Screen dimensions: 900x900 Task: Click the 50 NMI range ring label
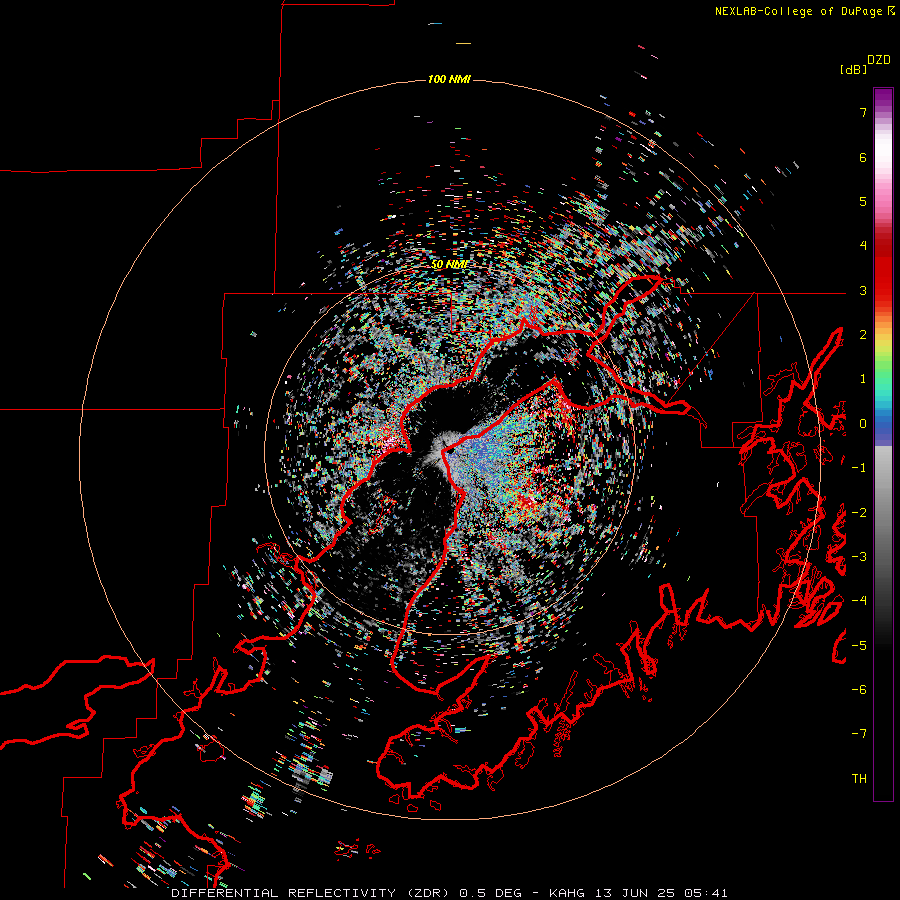pyautogui.click(x=449, y=264)
